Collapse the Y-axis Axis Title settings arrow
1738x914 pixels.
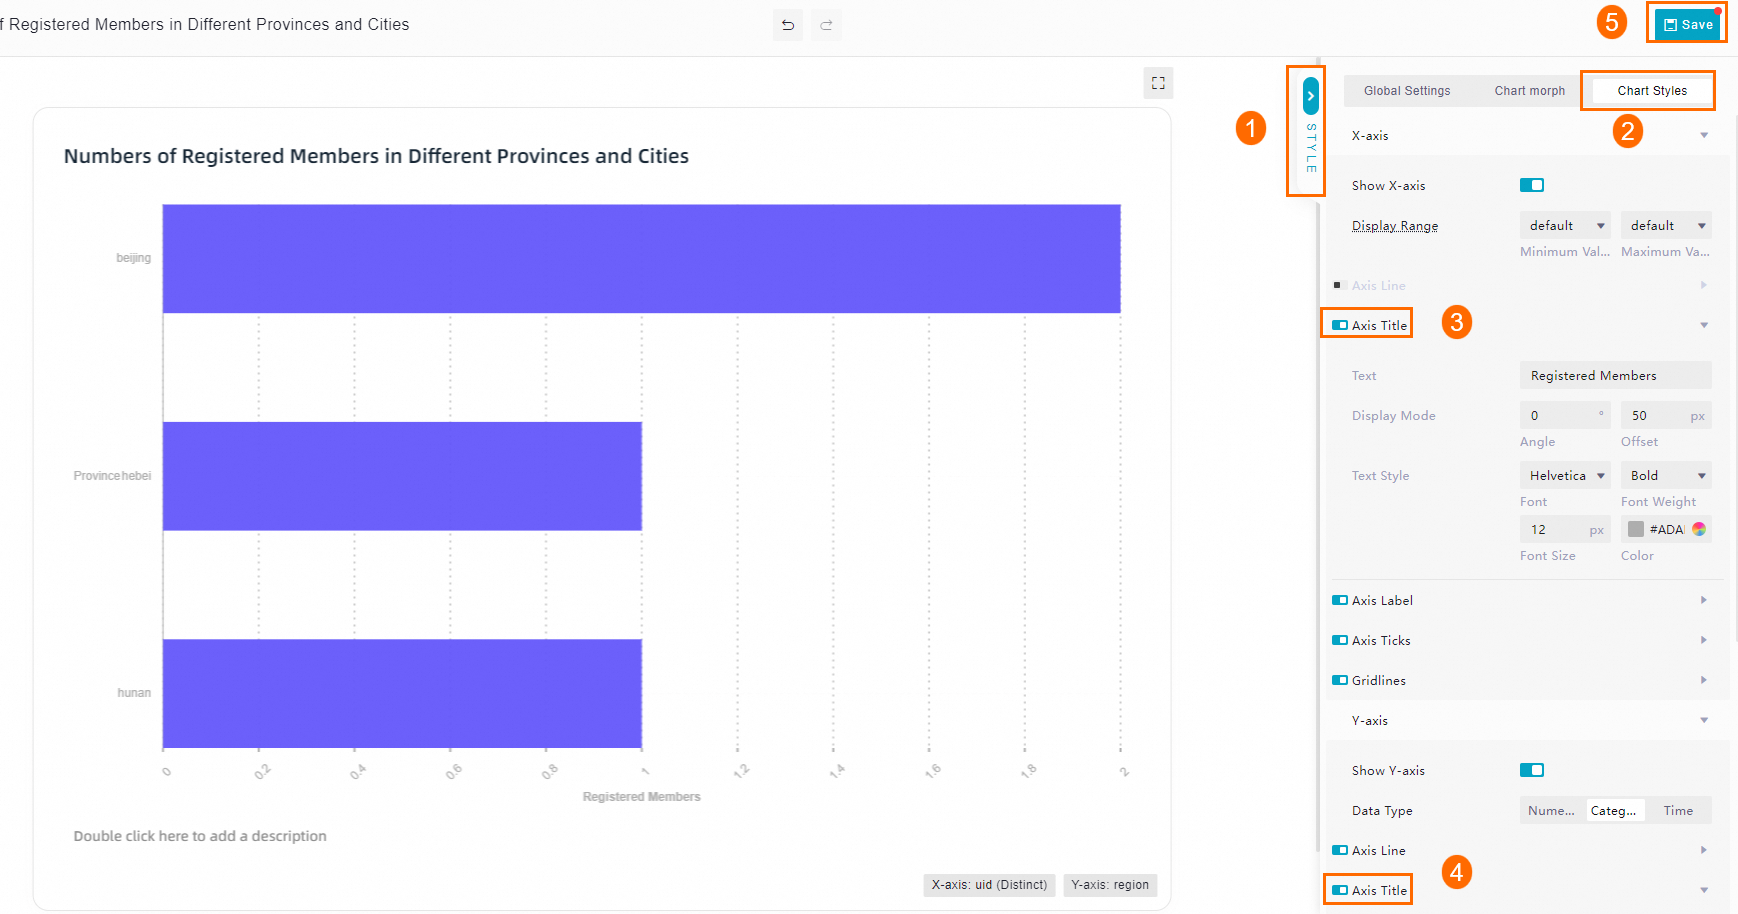pos(1704,890)
